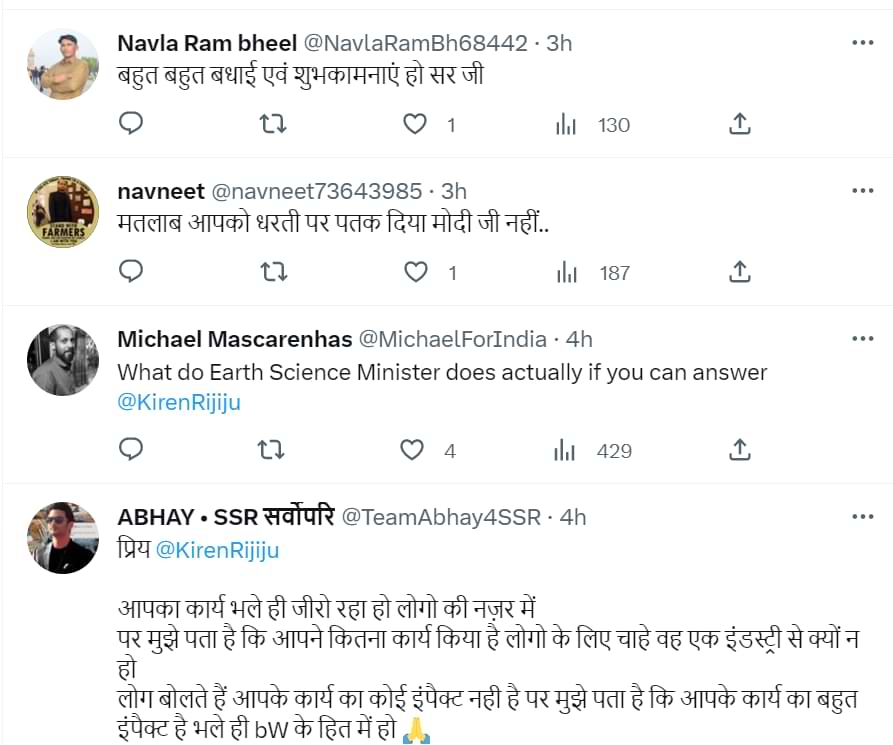The image size is (893, 745).
Task: Like Michael Mascarenhas's tweet with 4 likes
Action: [x=412, y=450]
